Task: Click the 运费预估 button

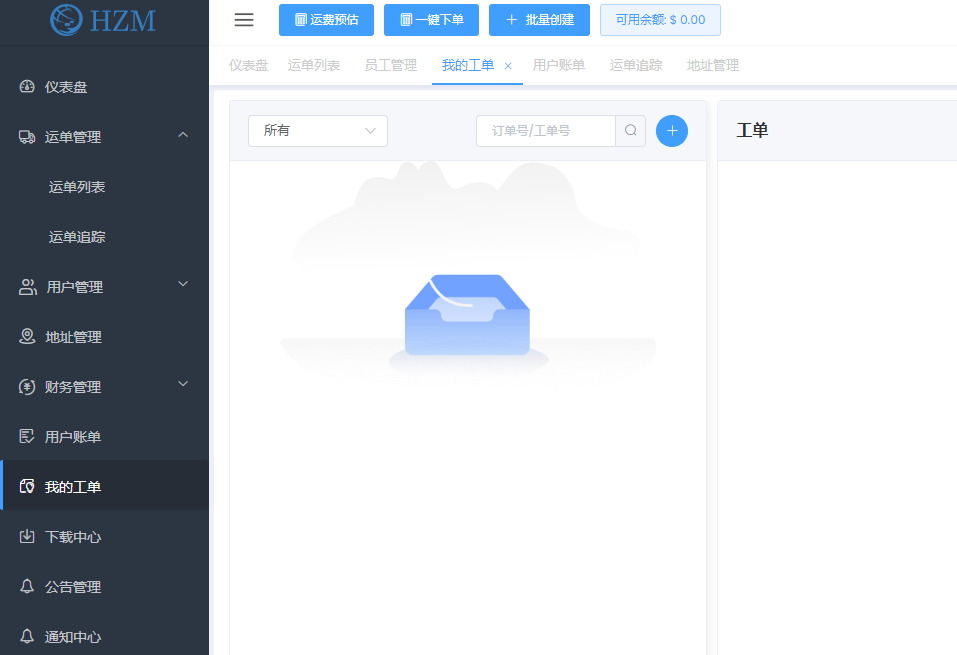Action: pos(326,20)
